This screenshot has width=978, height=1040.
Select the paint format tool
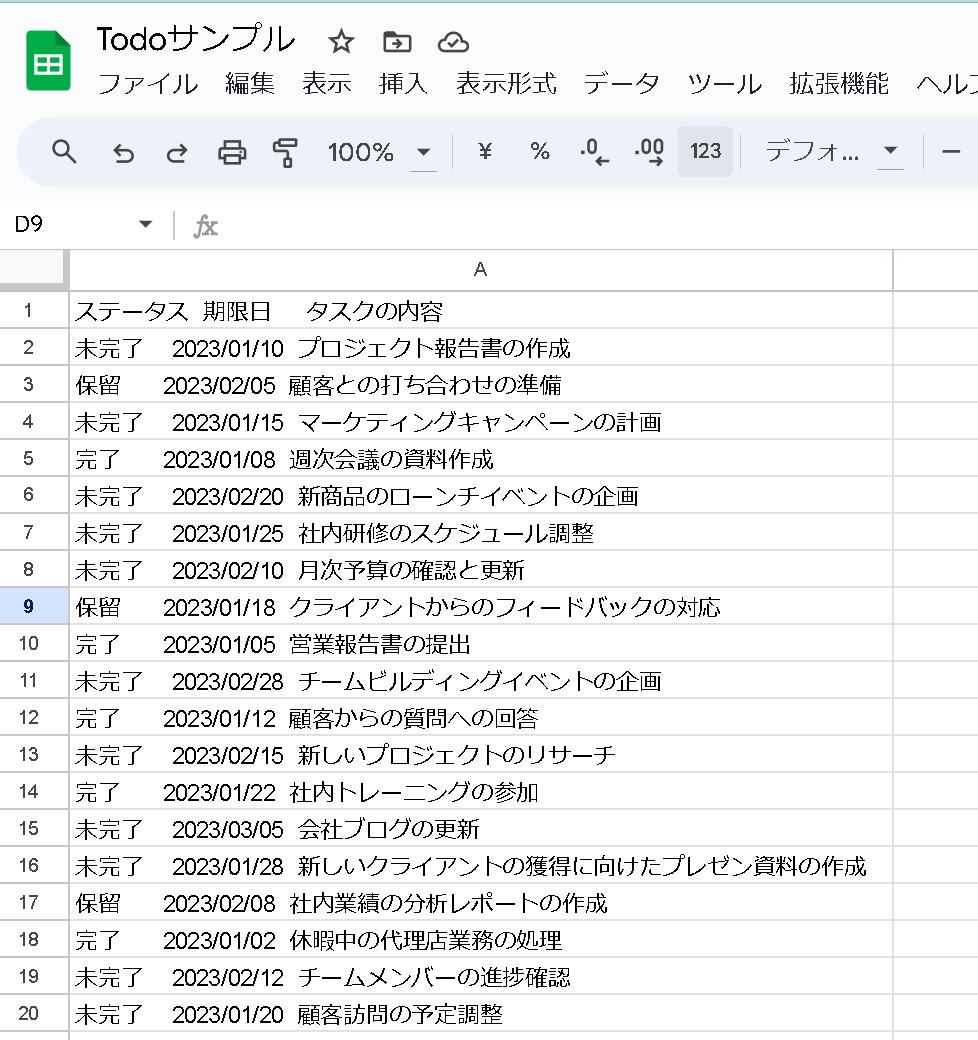(x=286, y=152)
